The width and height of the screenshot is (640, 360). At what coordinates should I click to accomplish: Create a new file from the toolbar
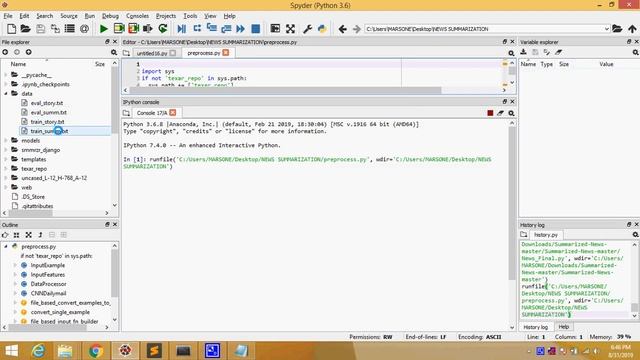click(11, 29)
